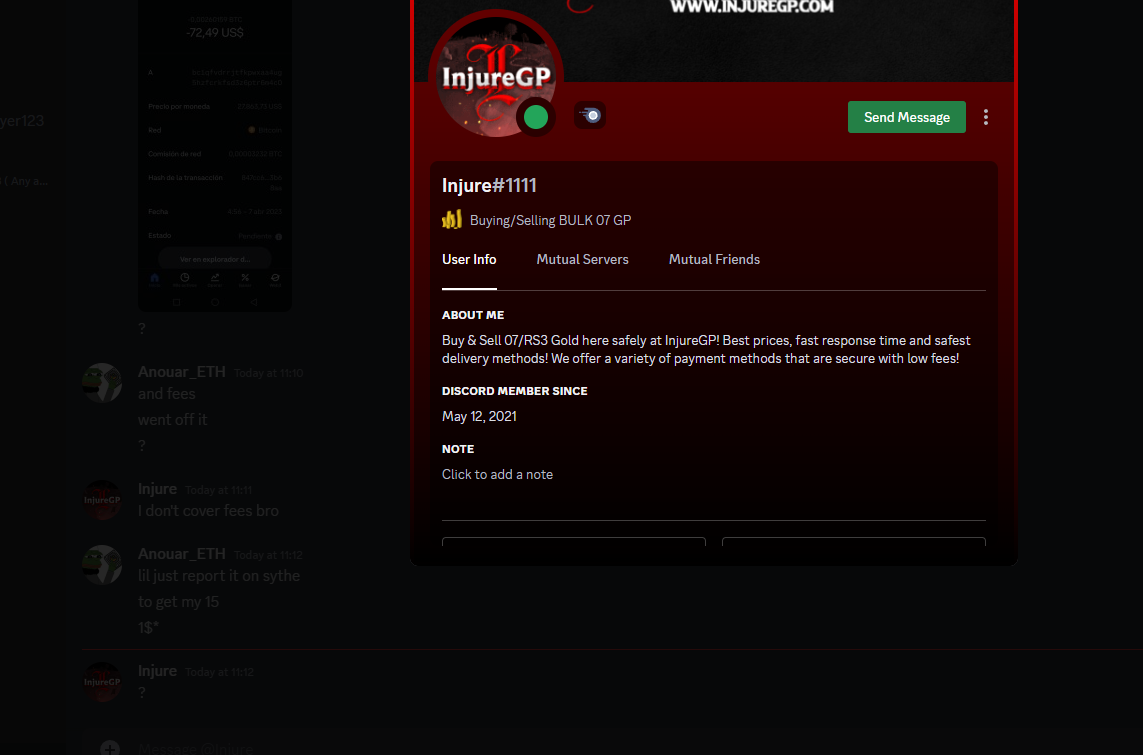Click Injure name at Today 11:11

pyautogui.click(x=157, y=488)
